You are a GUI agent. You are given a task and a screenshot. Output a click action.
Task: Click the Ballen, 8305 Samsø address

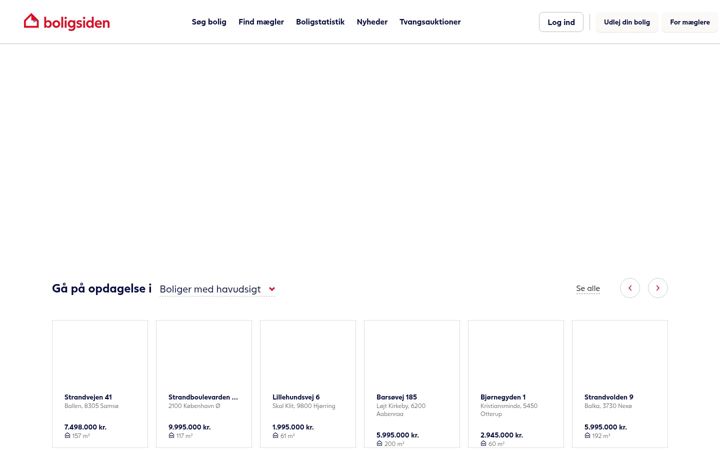tap(91, 406)
